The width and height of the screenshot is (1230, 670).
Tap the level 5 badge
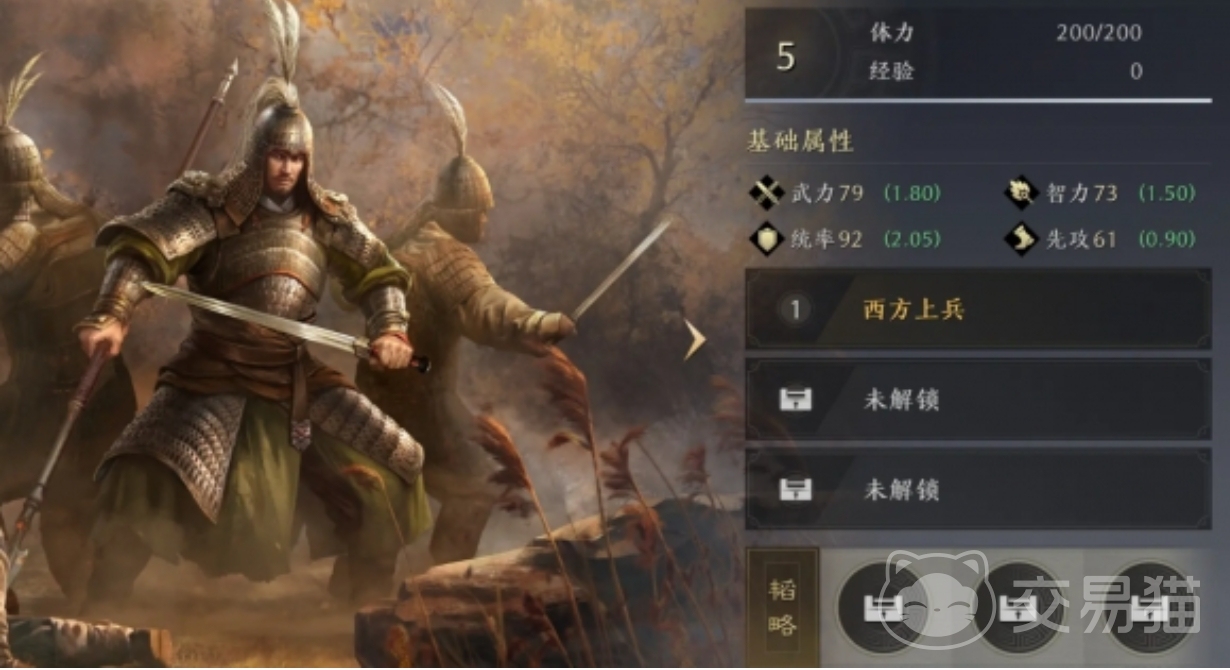tap(786, 57)
